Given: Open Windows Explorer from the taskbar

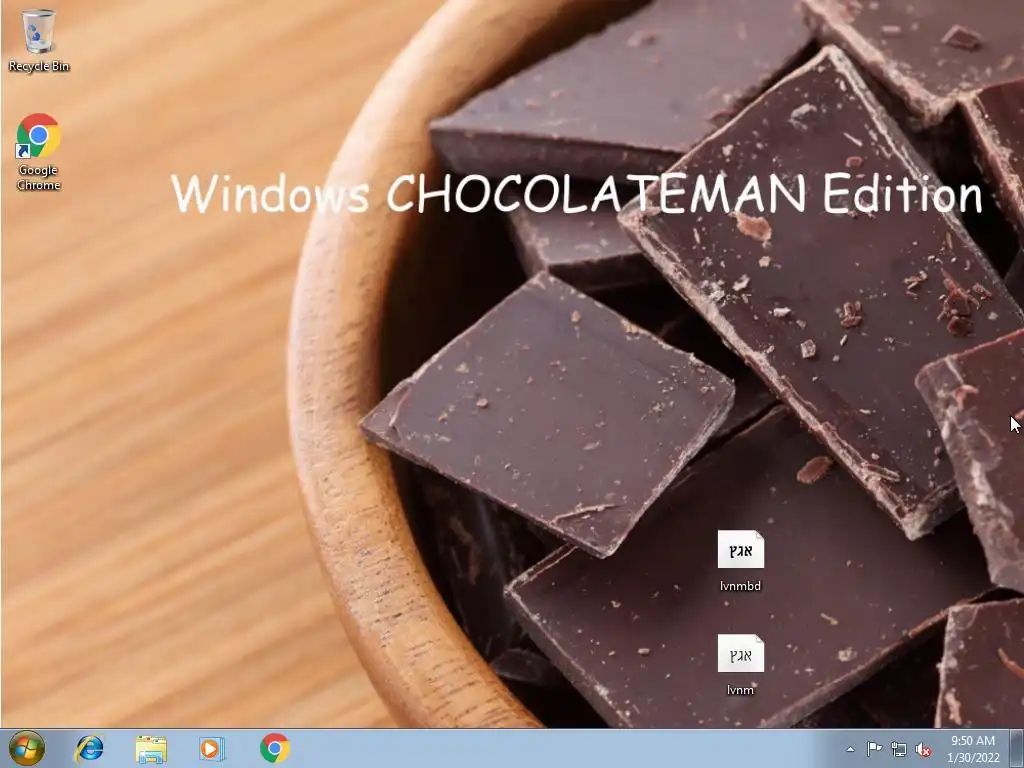Looking at the screenshot, I should click(151, 748).
